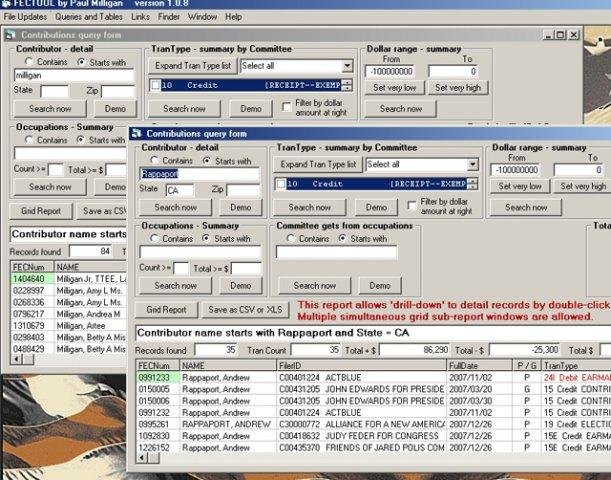Select Starts with radio in front Occupations Summary
This screenshot has width=611, height=480.
[x=206, y=238]
